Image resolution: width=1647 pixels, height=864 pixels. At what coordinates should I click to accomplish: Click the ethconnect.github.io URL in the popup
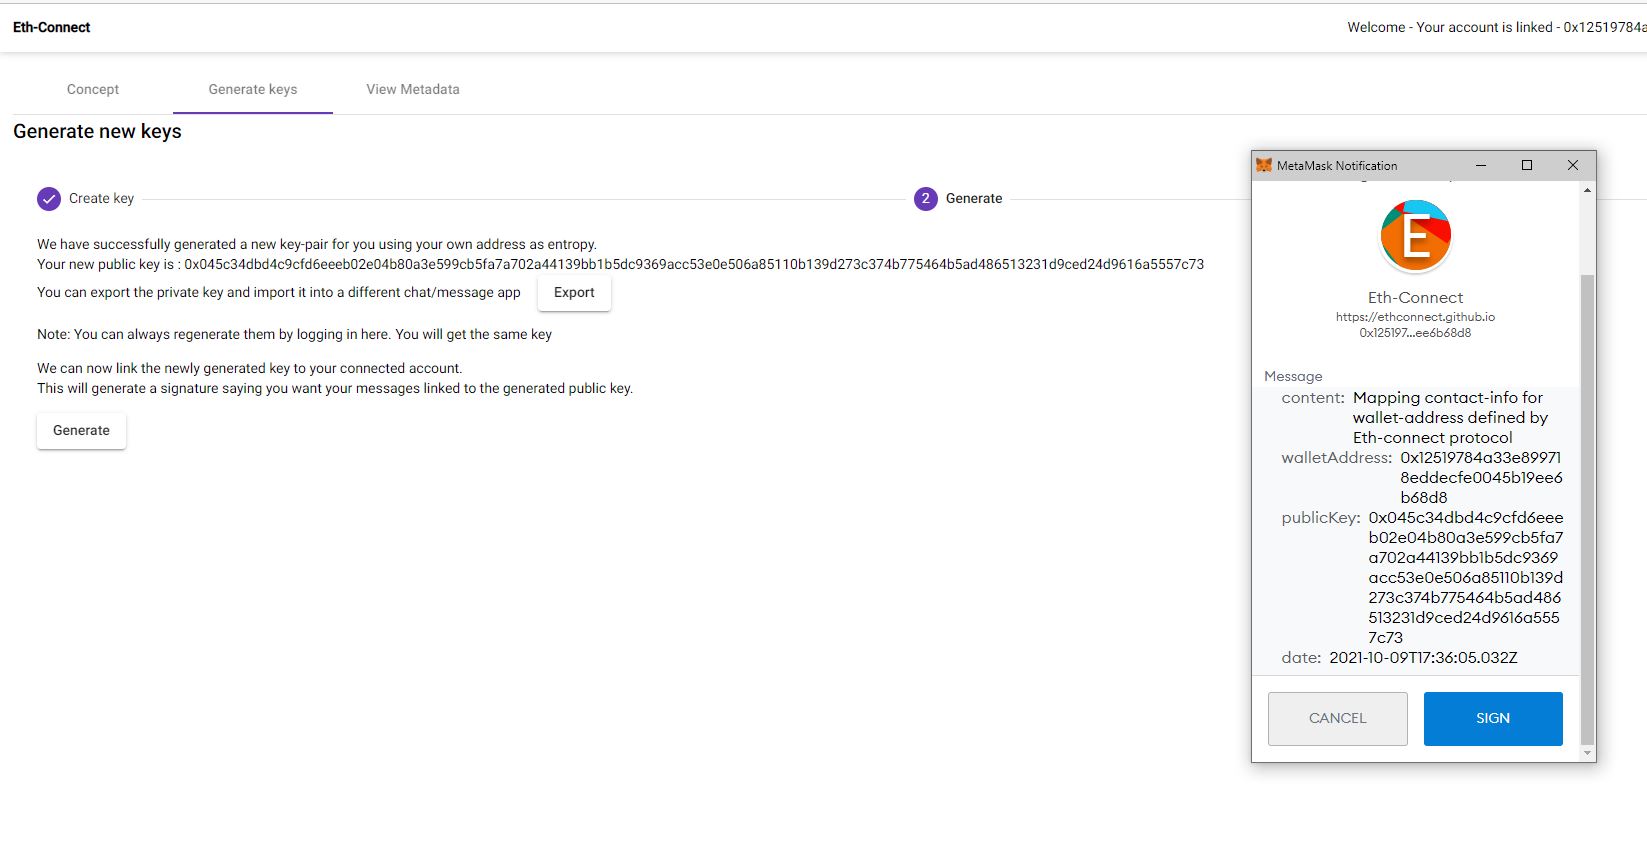pyautogui.click(x=1415, y=317)
